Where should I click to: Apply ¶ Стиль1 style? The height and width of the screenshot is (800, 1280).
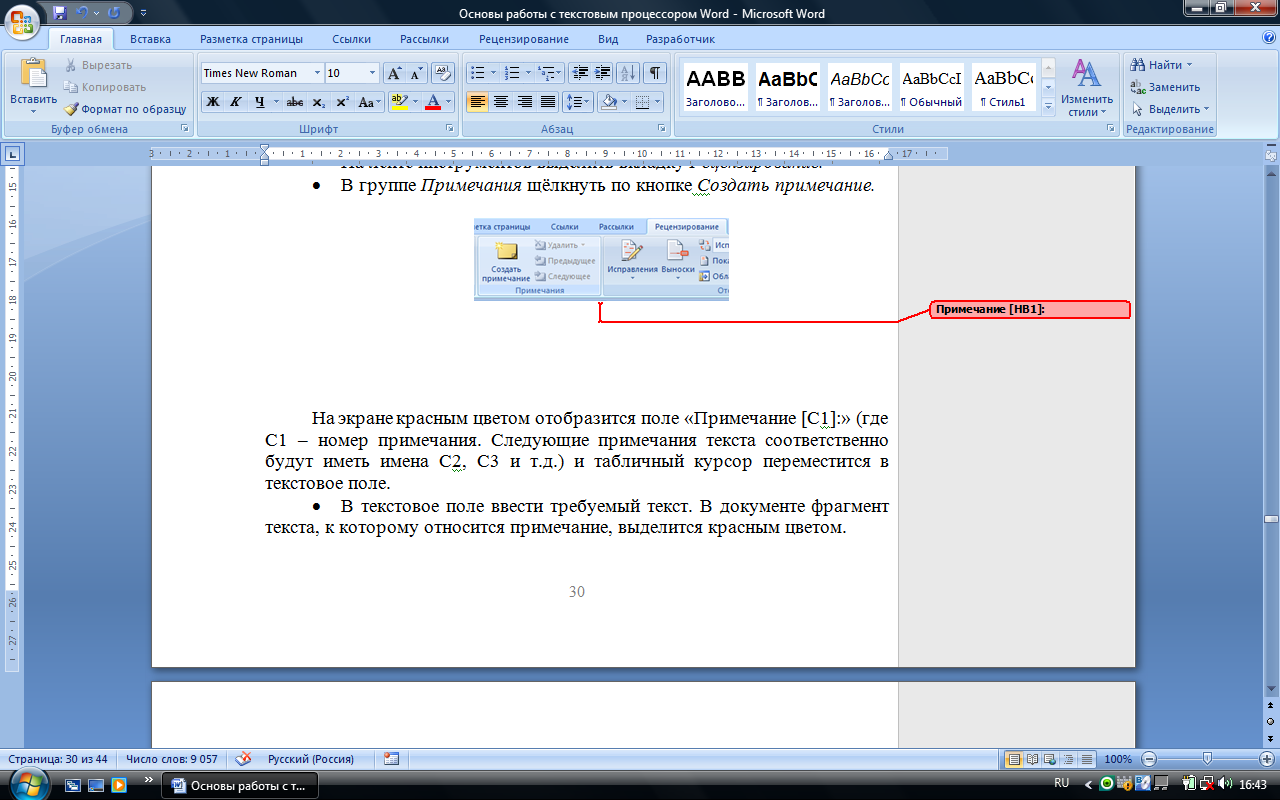tap(1003, 88)
